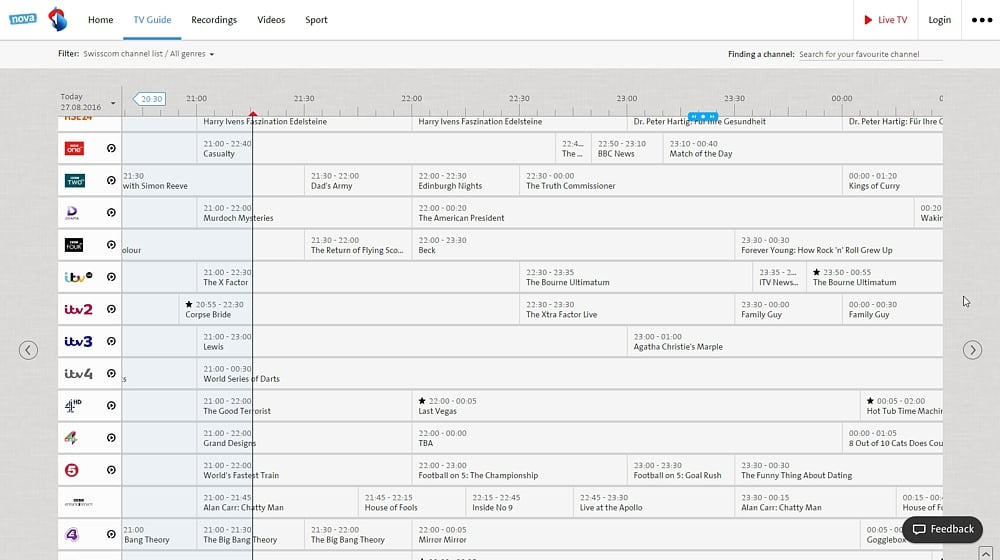This screenshot has height=560, width=1000.
Task: Click replay icon for ITV
Action: (x=111, y=277)
